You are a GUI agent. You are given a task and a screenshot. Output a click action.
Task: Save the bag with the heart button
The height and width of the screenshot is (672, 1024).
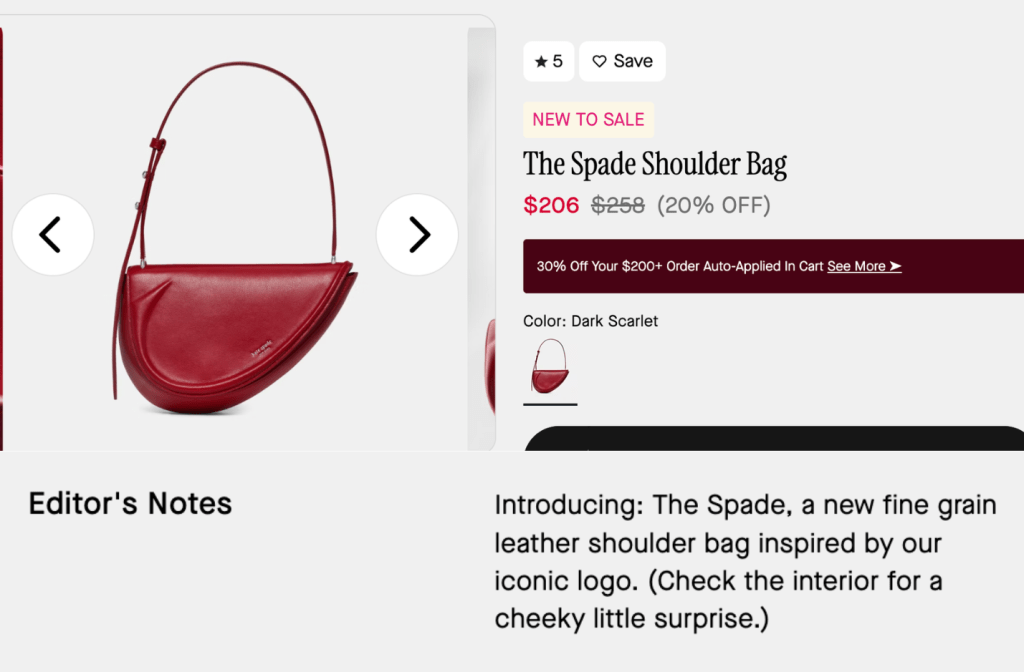point(622,62)
